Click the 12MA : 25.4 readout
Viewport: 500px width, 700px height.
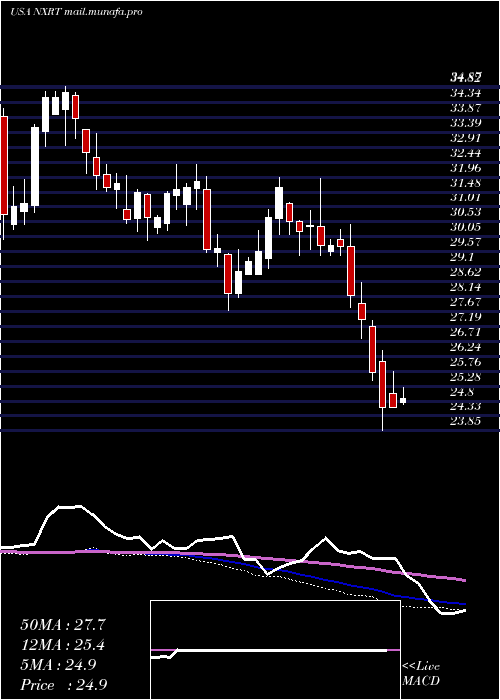point(63,645)
